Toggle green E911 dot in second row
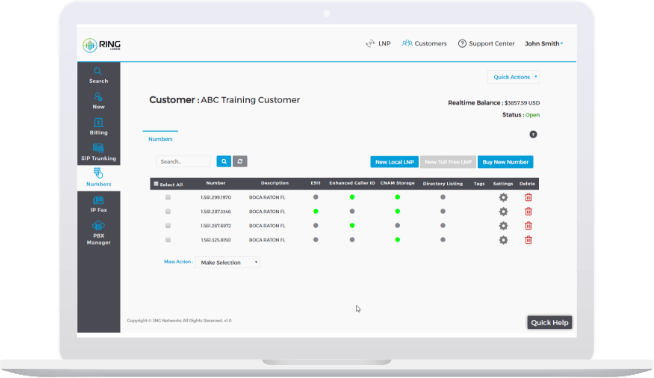654x378 pixels. tap(316, 212)
